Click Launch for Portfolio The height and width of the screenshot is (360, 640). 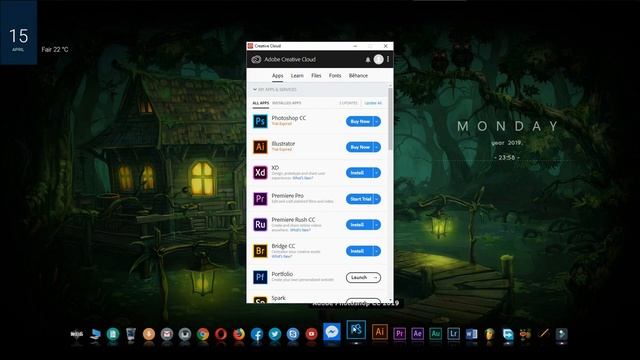363,278
